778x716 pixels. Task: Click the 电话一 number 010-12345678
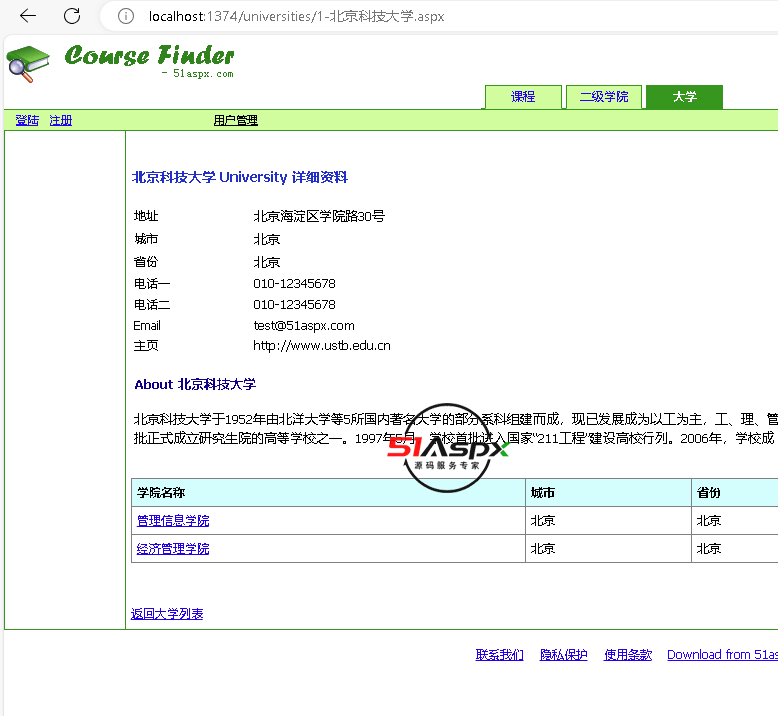click(x=294, y=283)
